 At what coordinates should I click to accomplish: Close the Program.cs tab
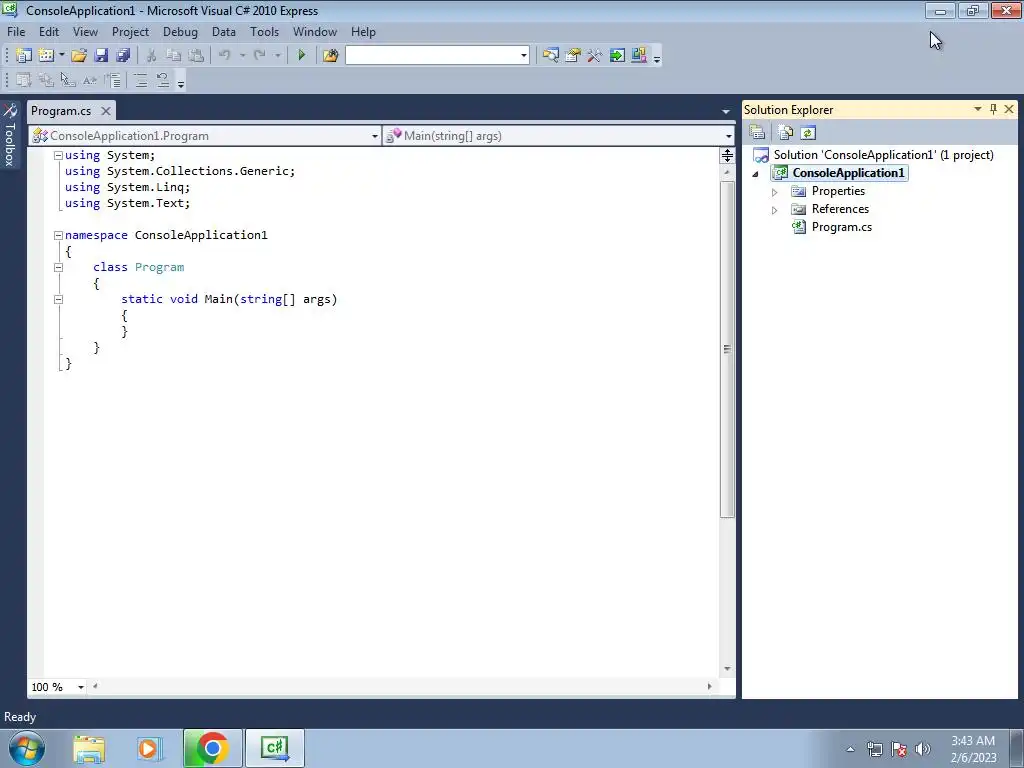tap(106, 111)
